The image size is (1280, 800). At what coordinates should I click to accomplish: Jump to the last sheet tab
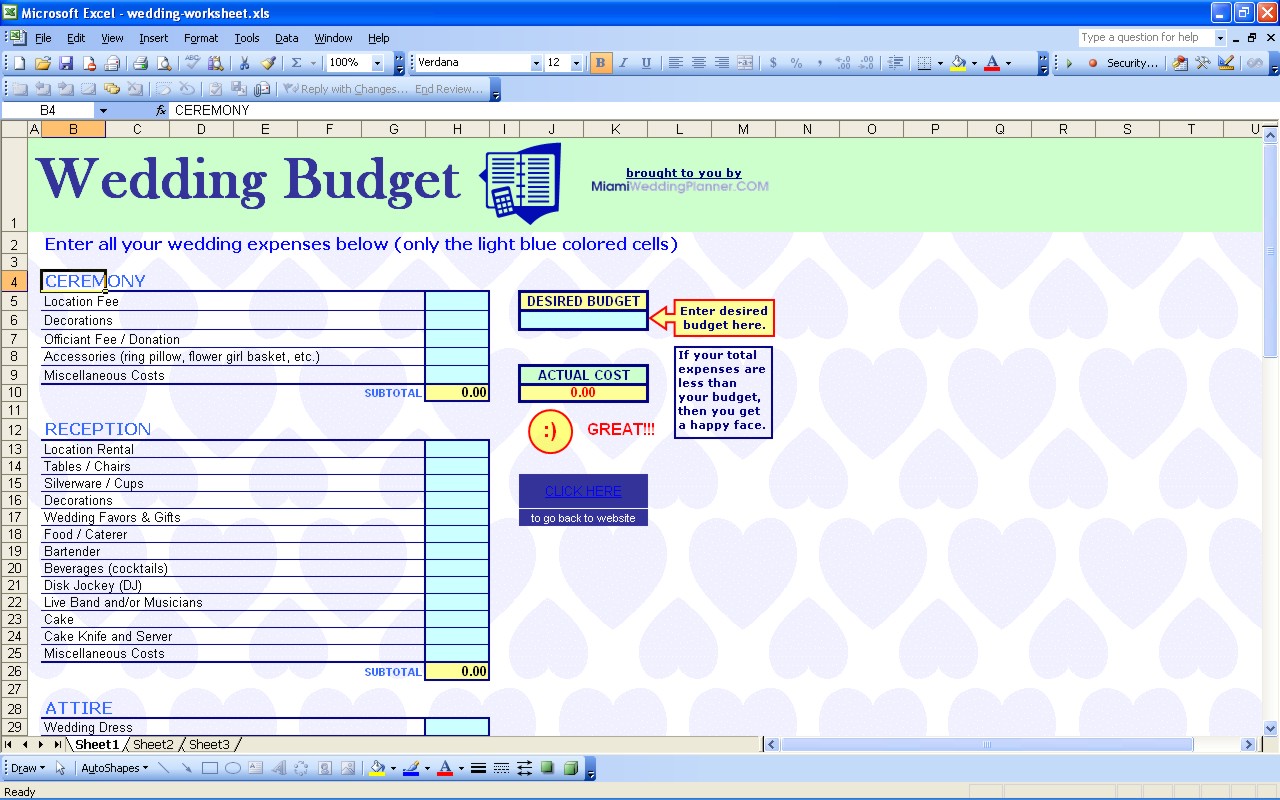[57, 744]
